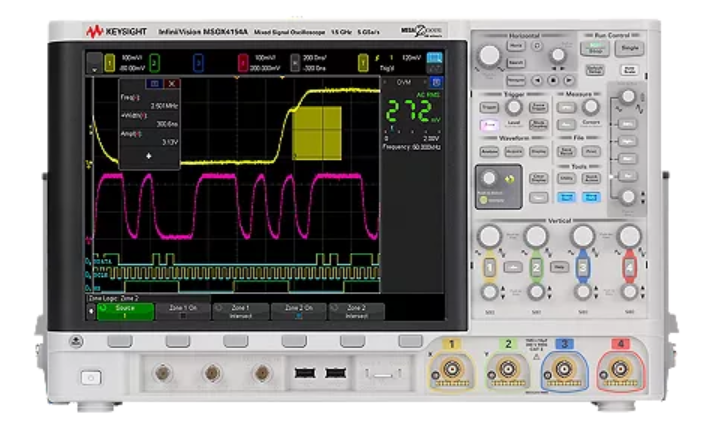Push the Navigate key

516,80
